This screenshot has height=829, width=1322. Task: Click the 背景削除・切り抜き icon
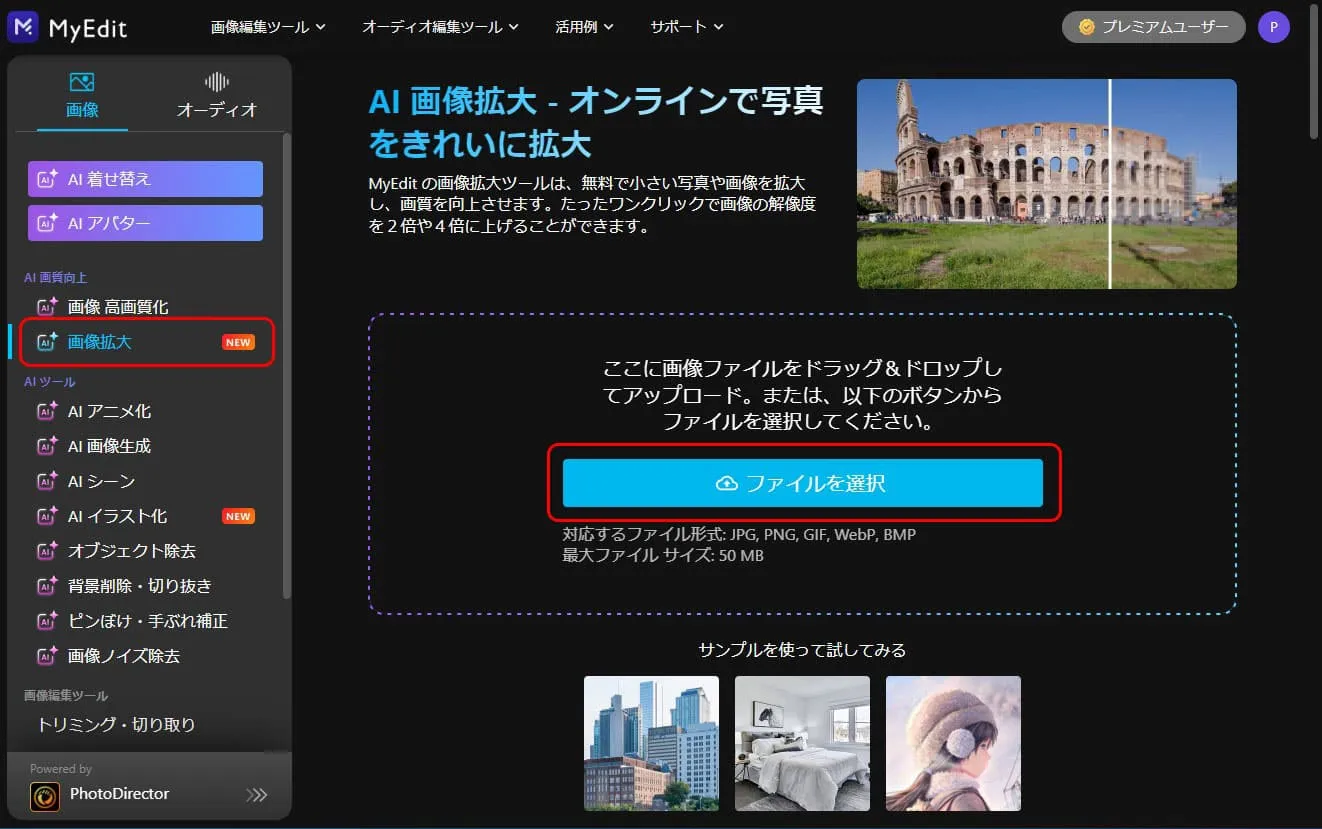[47, 586]
